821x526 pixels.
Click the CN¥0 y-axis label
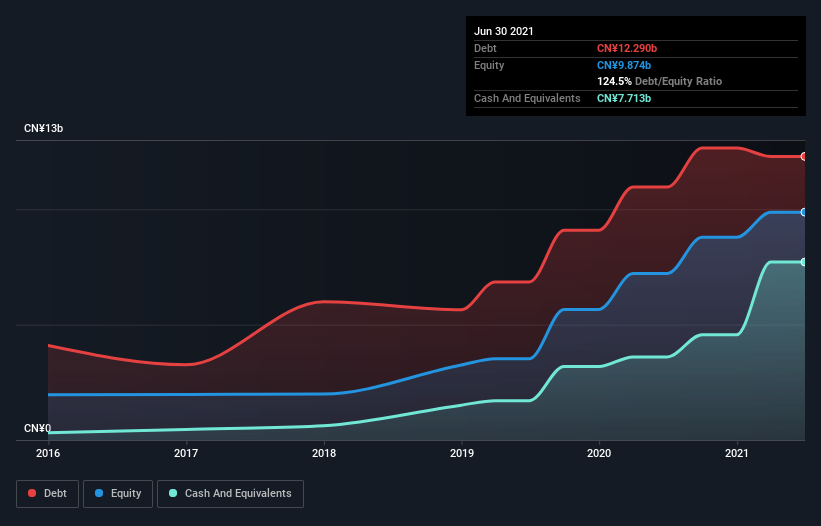38,428
